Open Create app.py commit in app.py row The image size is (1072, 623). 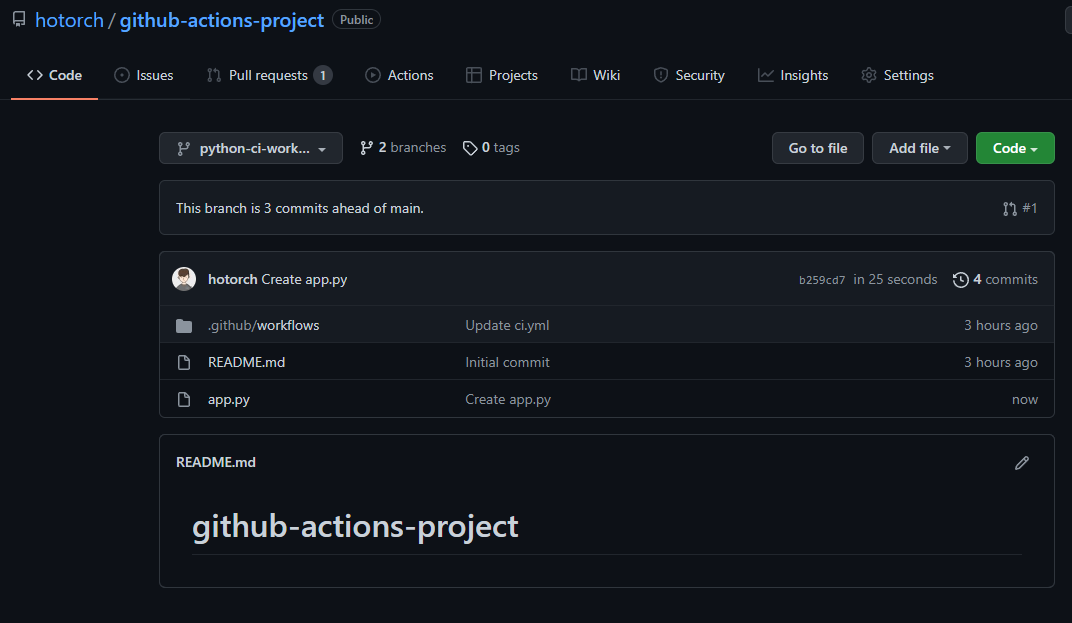[508, 399]
